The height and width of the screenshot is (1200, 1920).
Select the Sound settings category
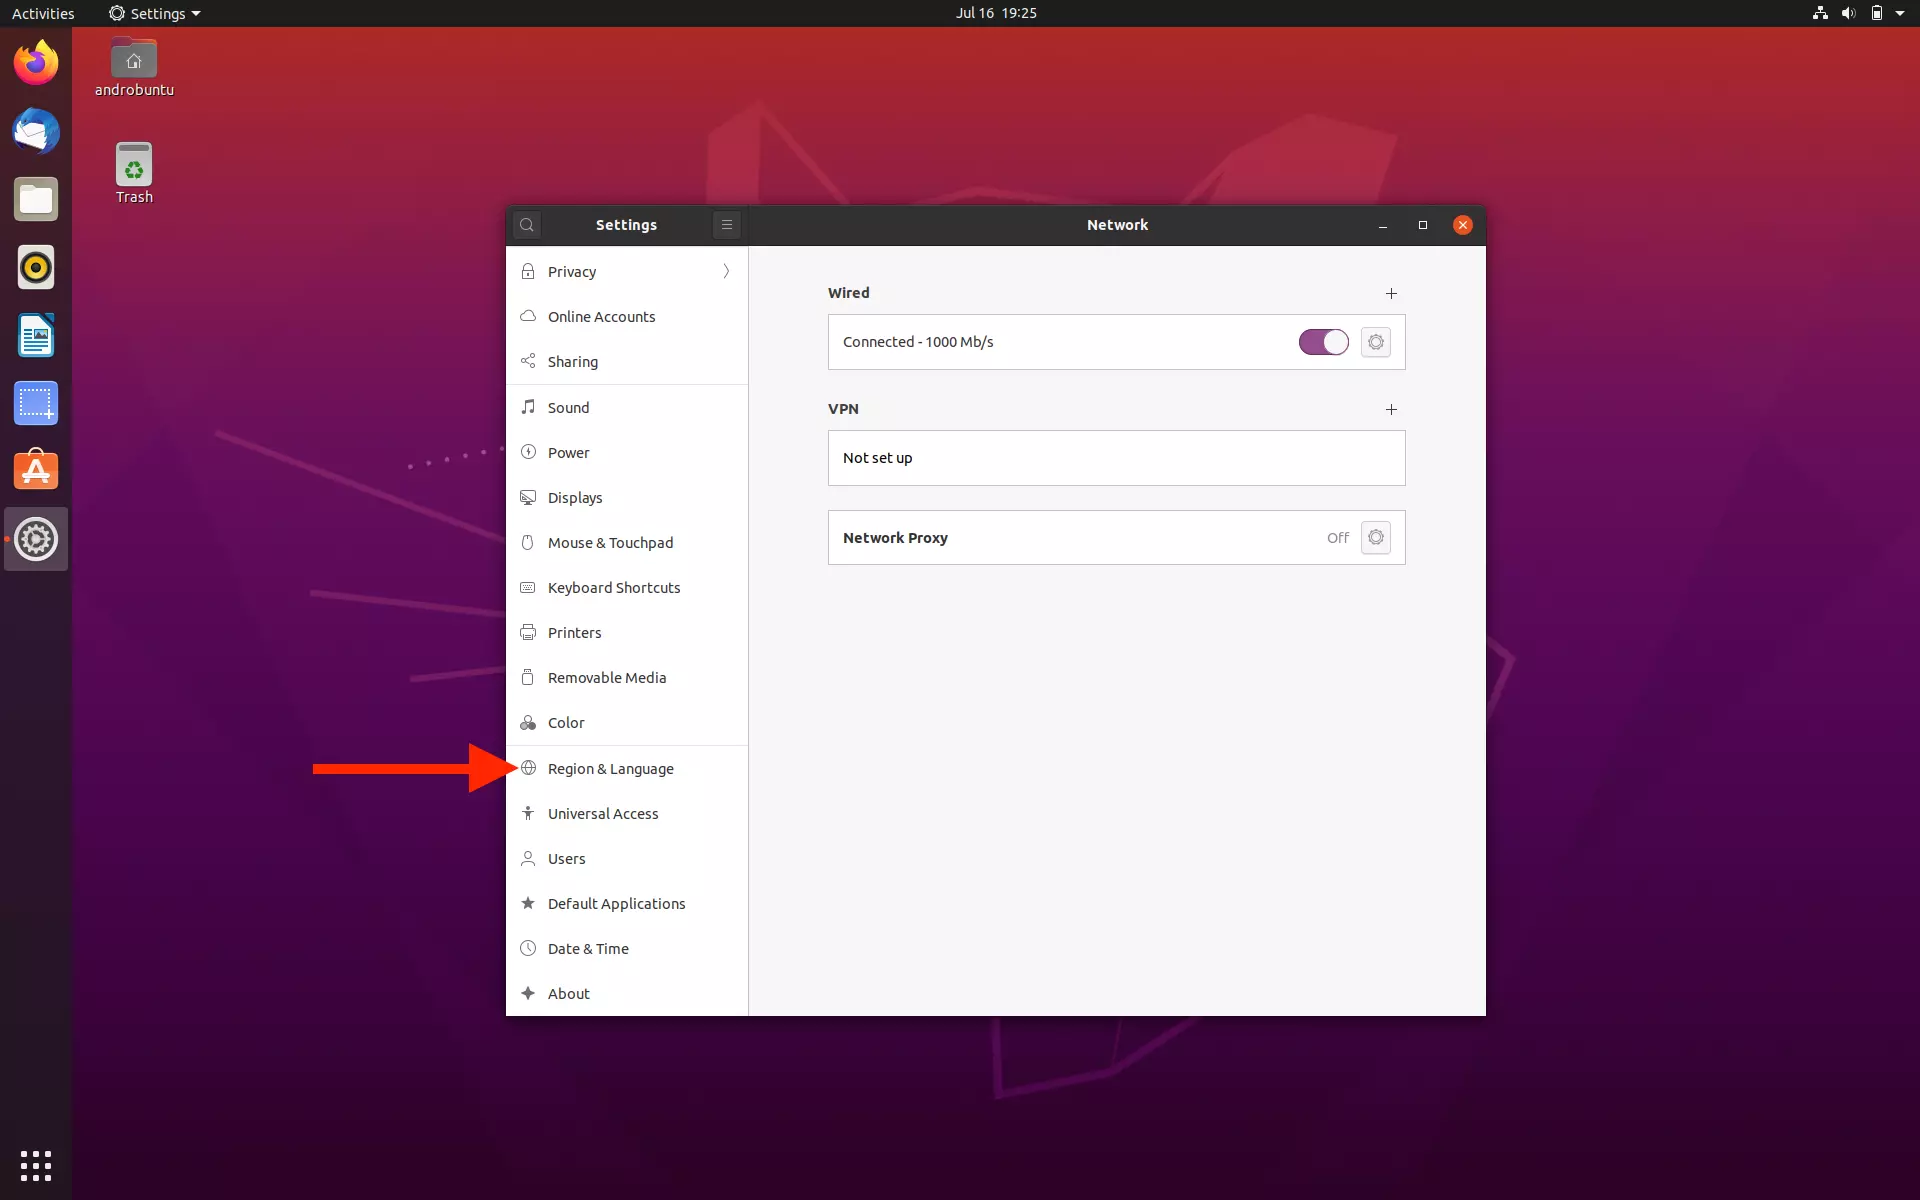(570, 407)
